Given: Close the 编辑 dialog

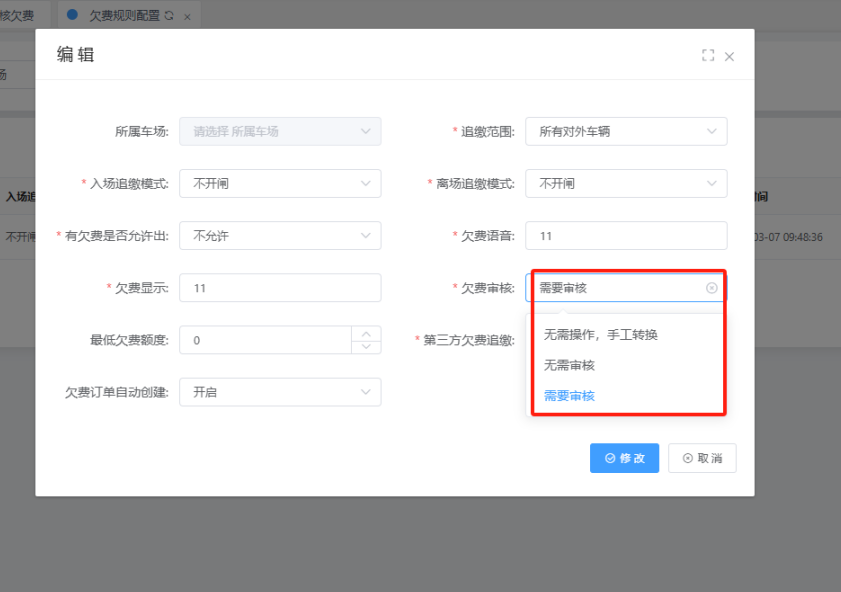Looking at the screenshot, I should (729, 56).
